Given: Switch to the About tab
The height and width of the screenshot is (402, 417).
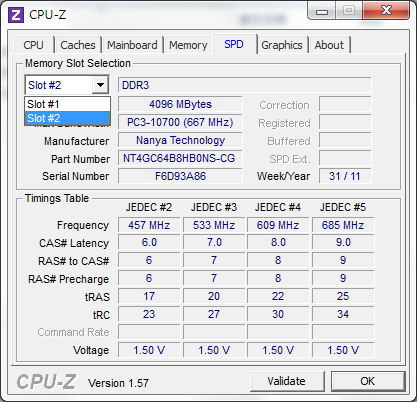Looking at the screenshot, I should 329,45.
